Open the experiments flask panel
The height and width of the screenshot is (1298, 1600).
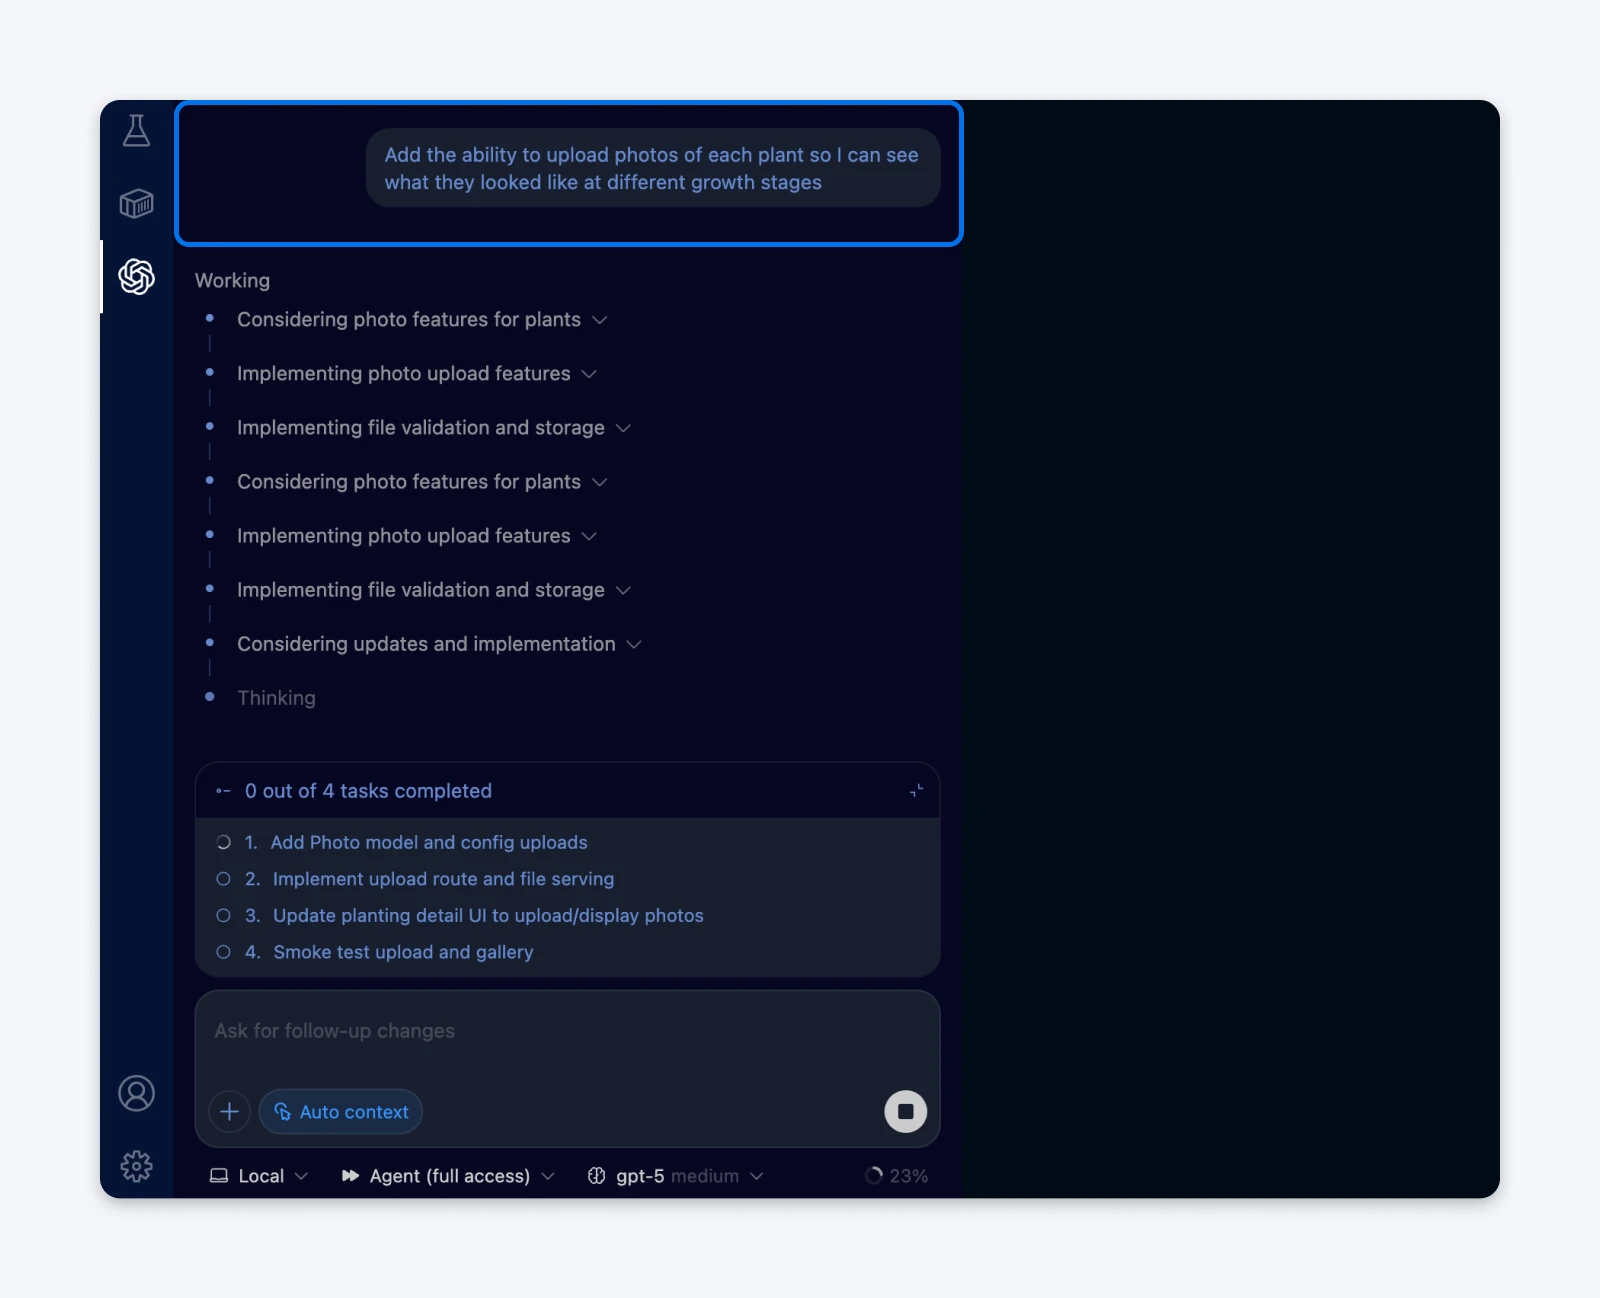pyautogui.click(x=137, y=130)
